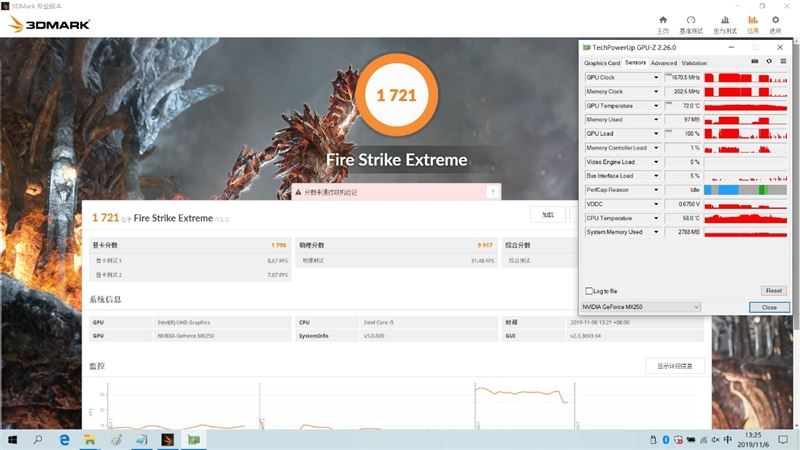Open Validation tab in GPU-Z
Screen dimensions: 800x450
[x=694, y=63]
